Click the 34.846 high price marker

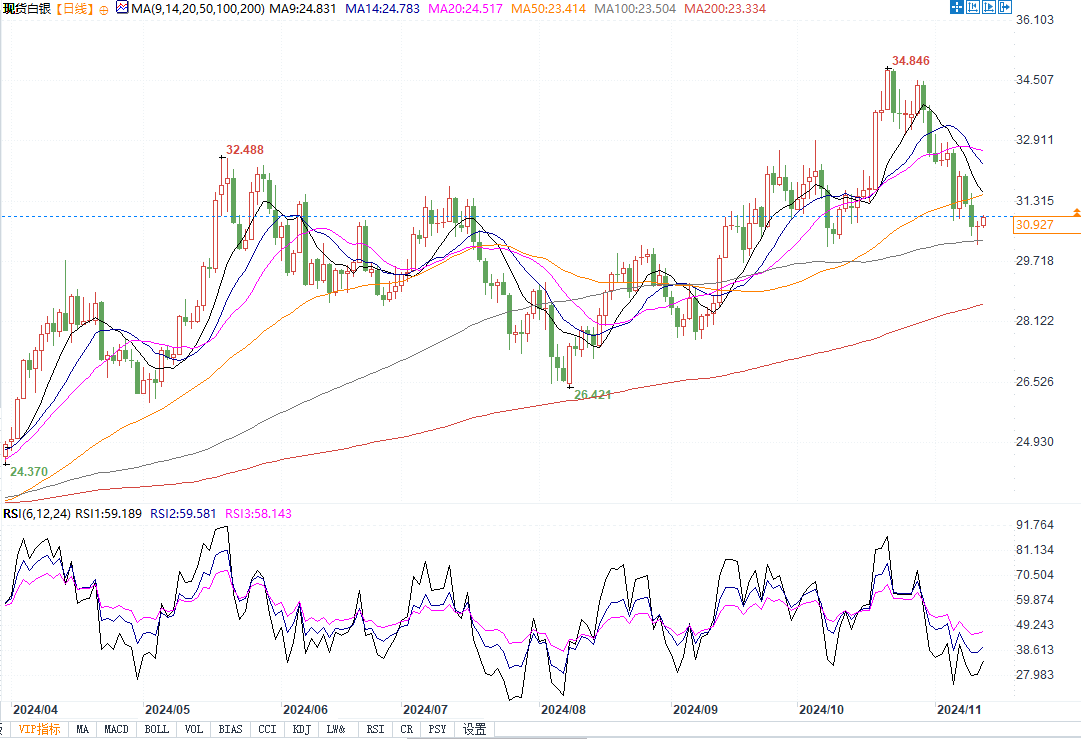coord(911,61)
